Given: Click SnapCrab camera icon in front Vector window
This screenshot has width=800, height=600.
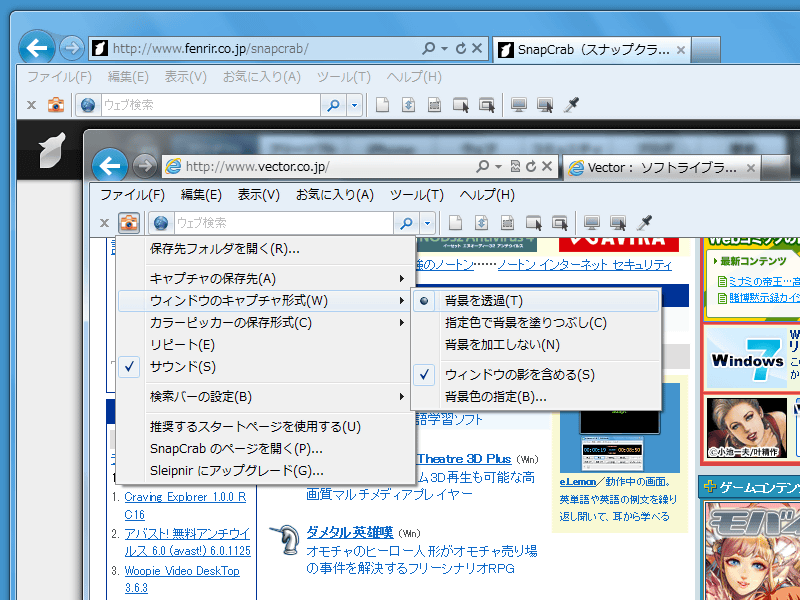Looking at the screenshot, I should (x=129, y=223).
